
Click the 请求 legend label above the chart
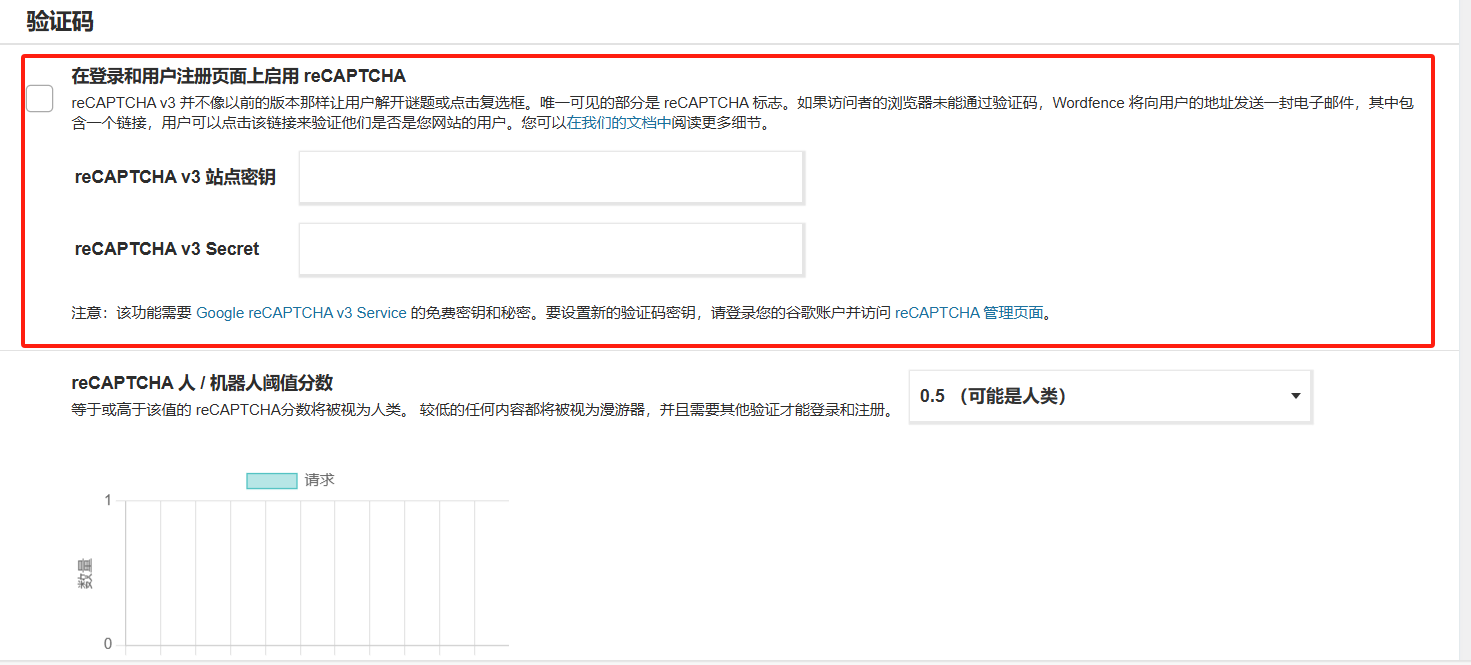click(318, 479)
